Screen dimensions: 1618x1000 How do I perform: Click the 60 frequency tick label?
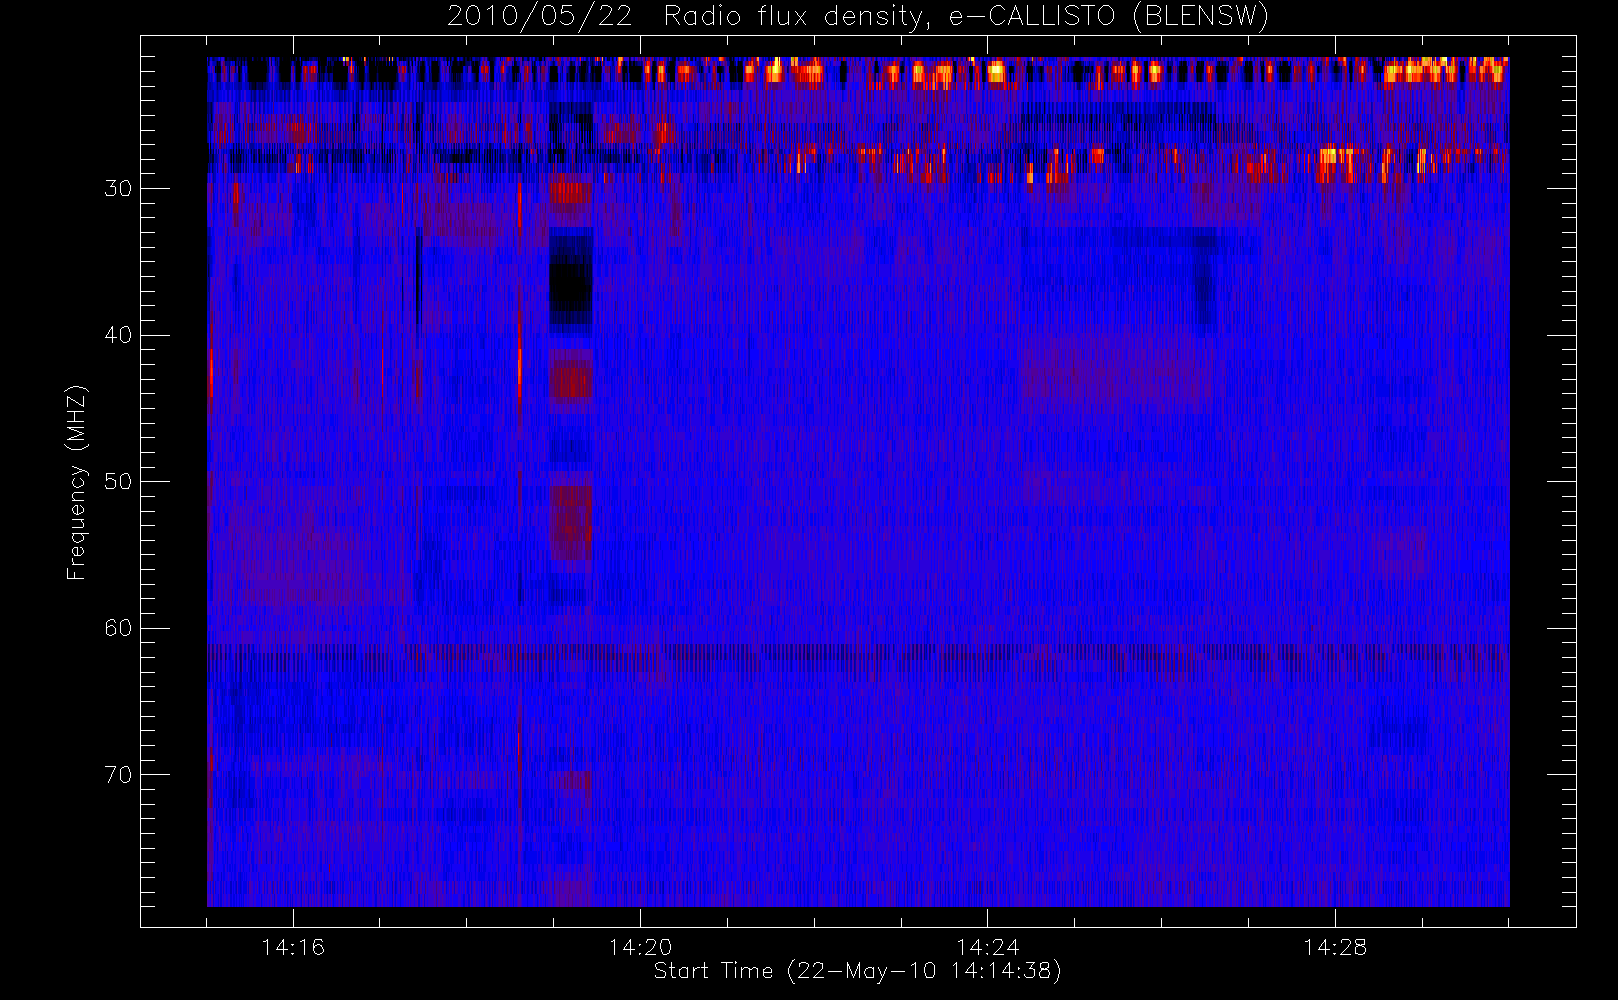(x=118, y=628)
